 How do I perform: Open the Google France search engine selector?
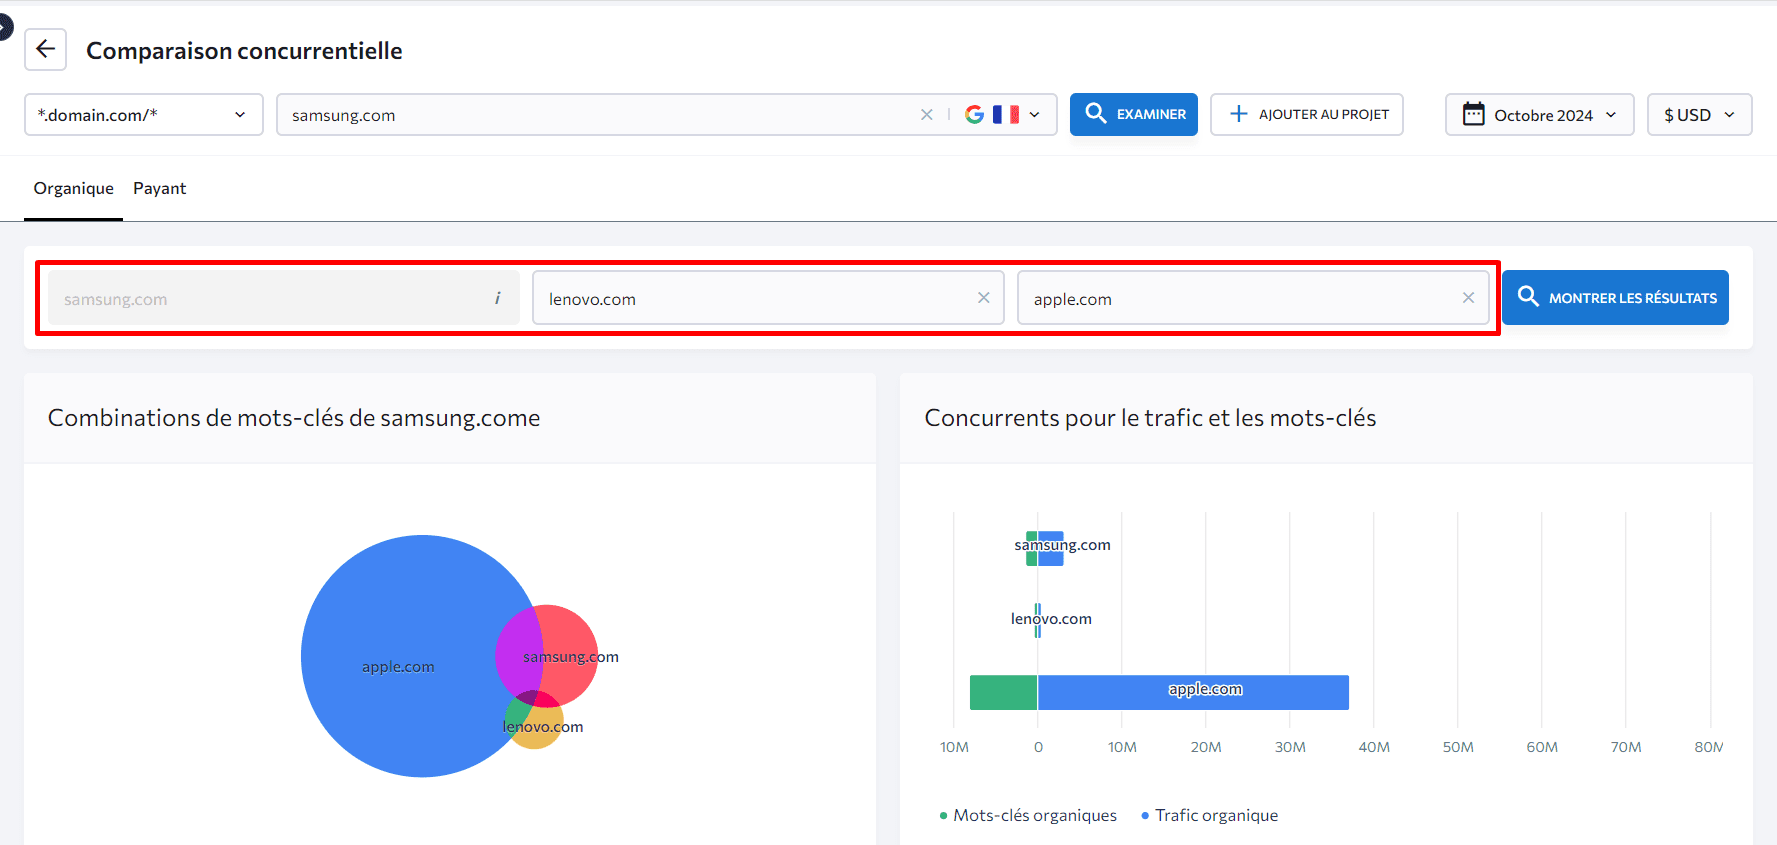(1003, 115)
